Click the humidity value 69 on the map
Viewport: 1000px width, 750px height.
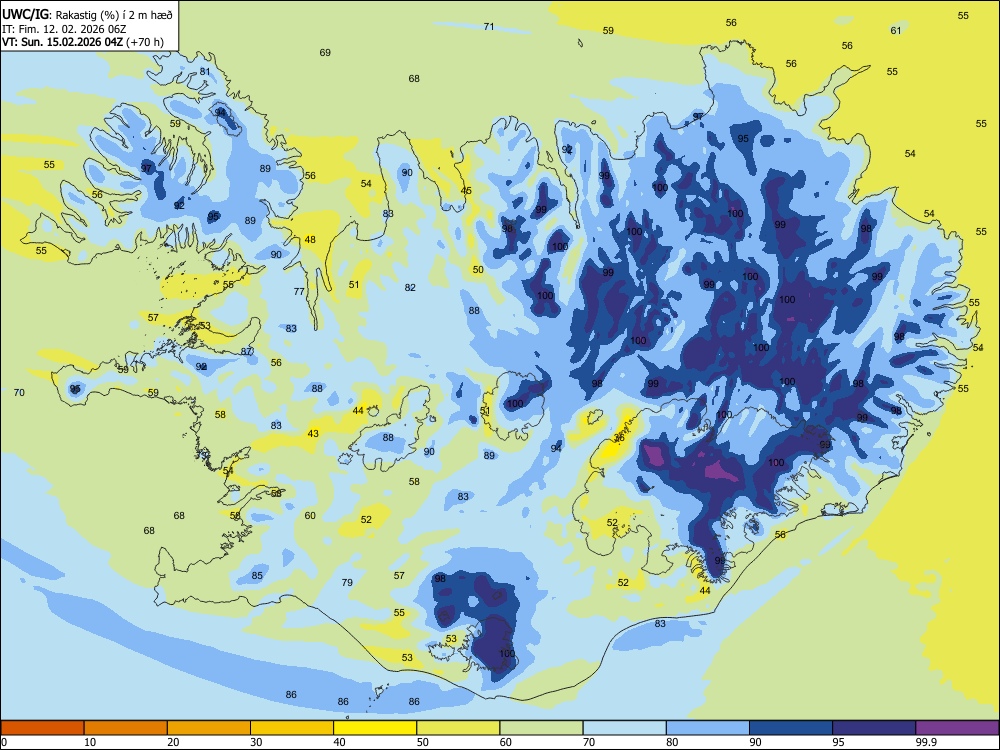pyautogui.click(x=325, y=53)
